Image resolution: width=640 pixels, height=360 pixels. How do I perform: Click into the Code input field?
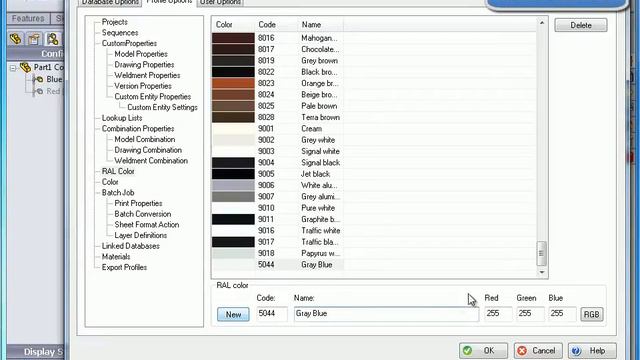[x=272, y=314]
